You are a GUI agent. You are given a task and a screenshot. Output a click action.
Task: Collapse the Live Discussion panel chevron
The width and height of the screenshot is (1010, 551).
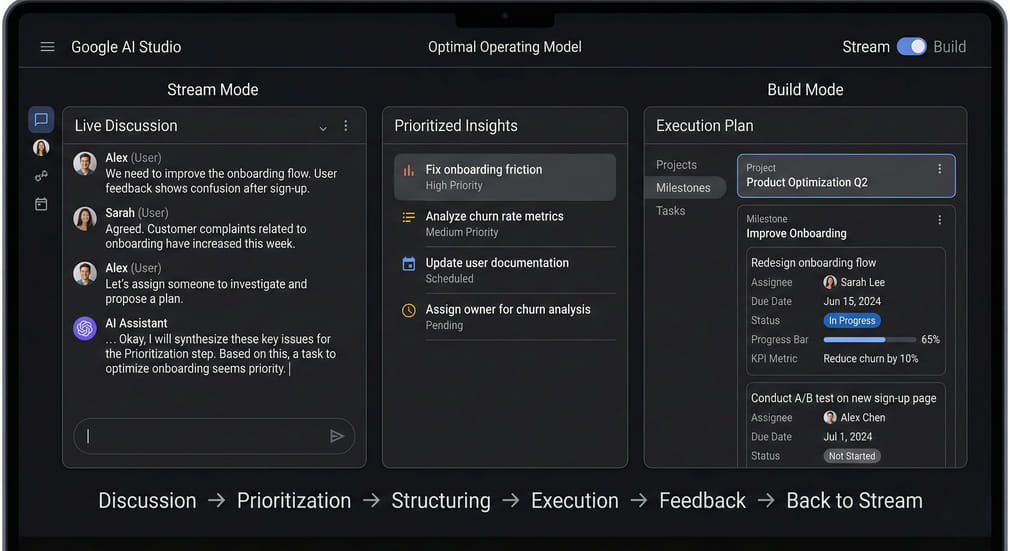click(323, 128)
